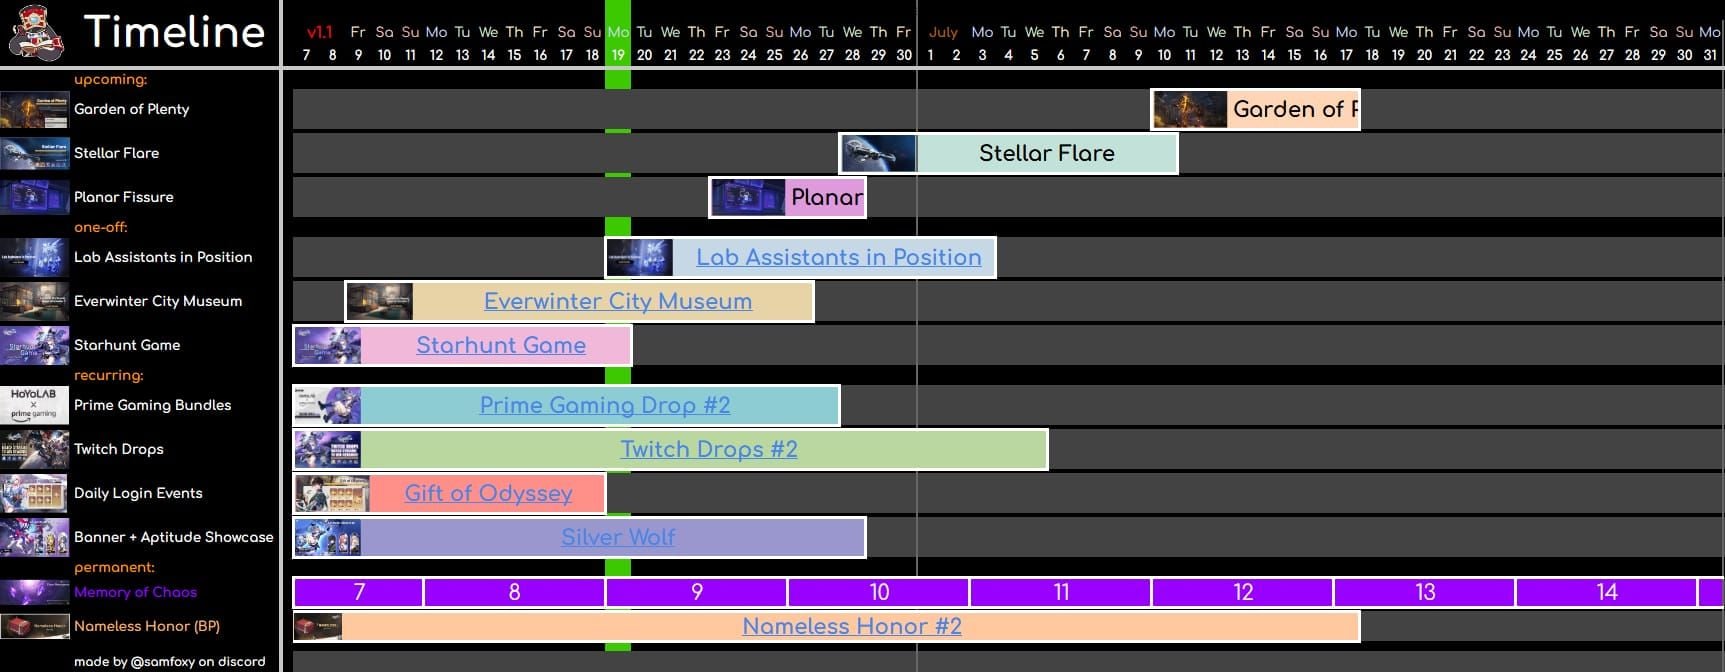Click Stellar Flare sidebar thumbnail icon
This screenshot has width=1725, height=672.
tap(35, 153)
